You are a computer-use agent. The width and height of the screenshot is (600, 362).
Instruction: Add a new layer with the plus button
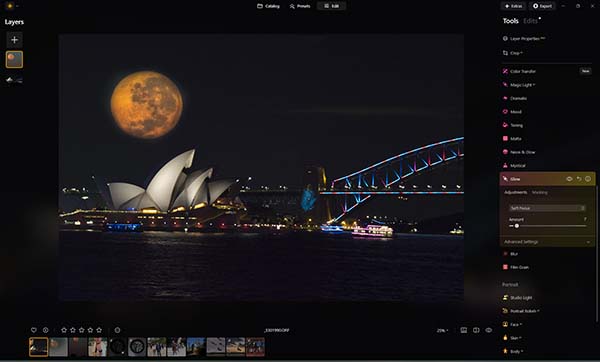click(x=15, y=40)
